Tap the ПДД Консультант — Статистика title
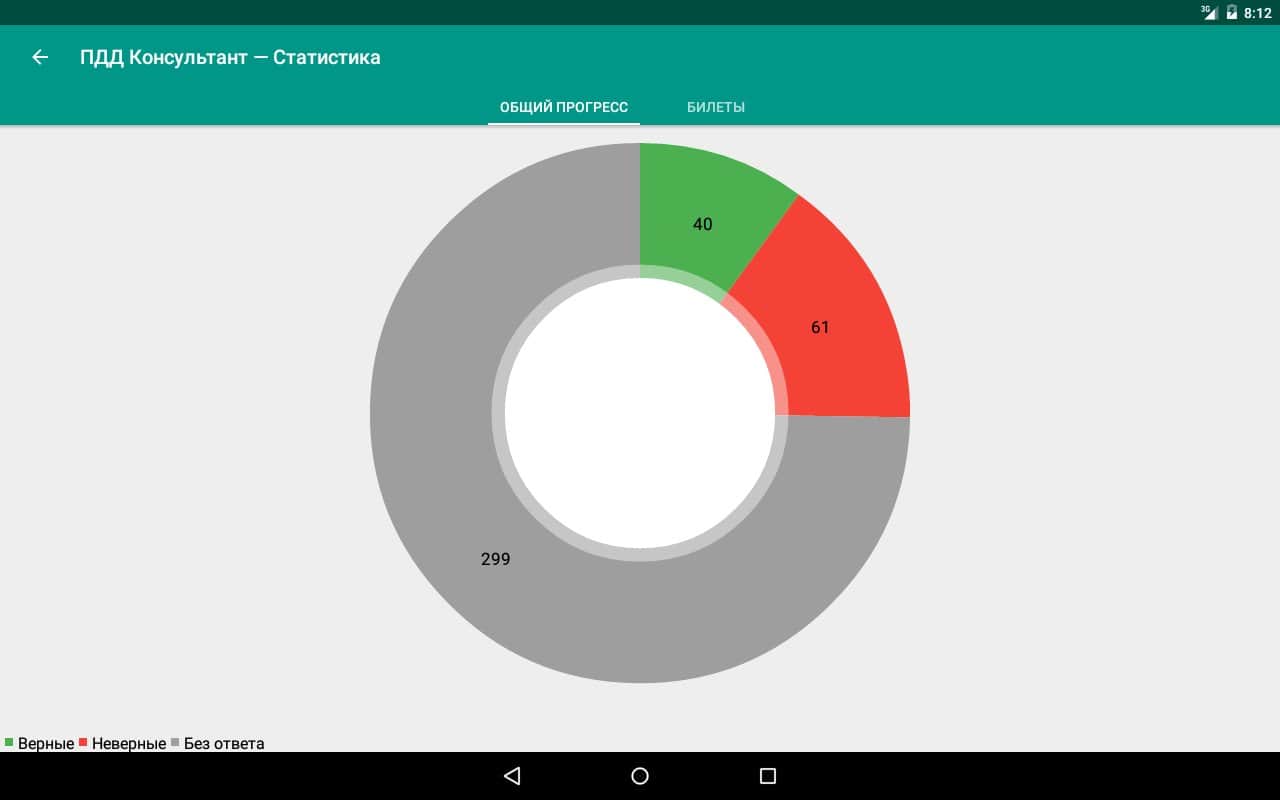Viewport: 1280px width, 800px height. (230, 57)
